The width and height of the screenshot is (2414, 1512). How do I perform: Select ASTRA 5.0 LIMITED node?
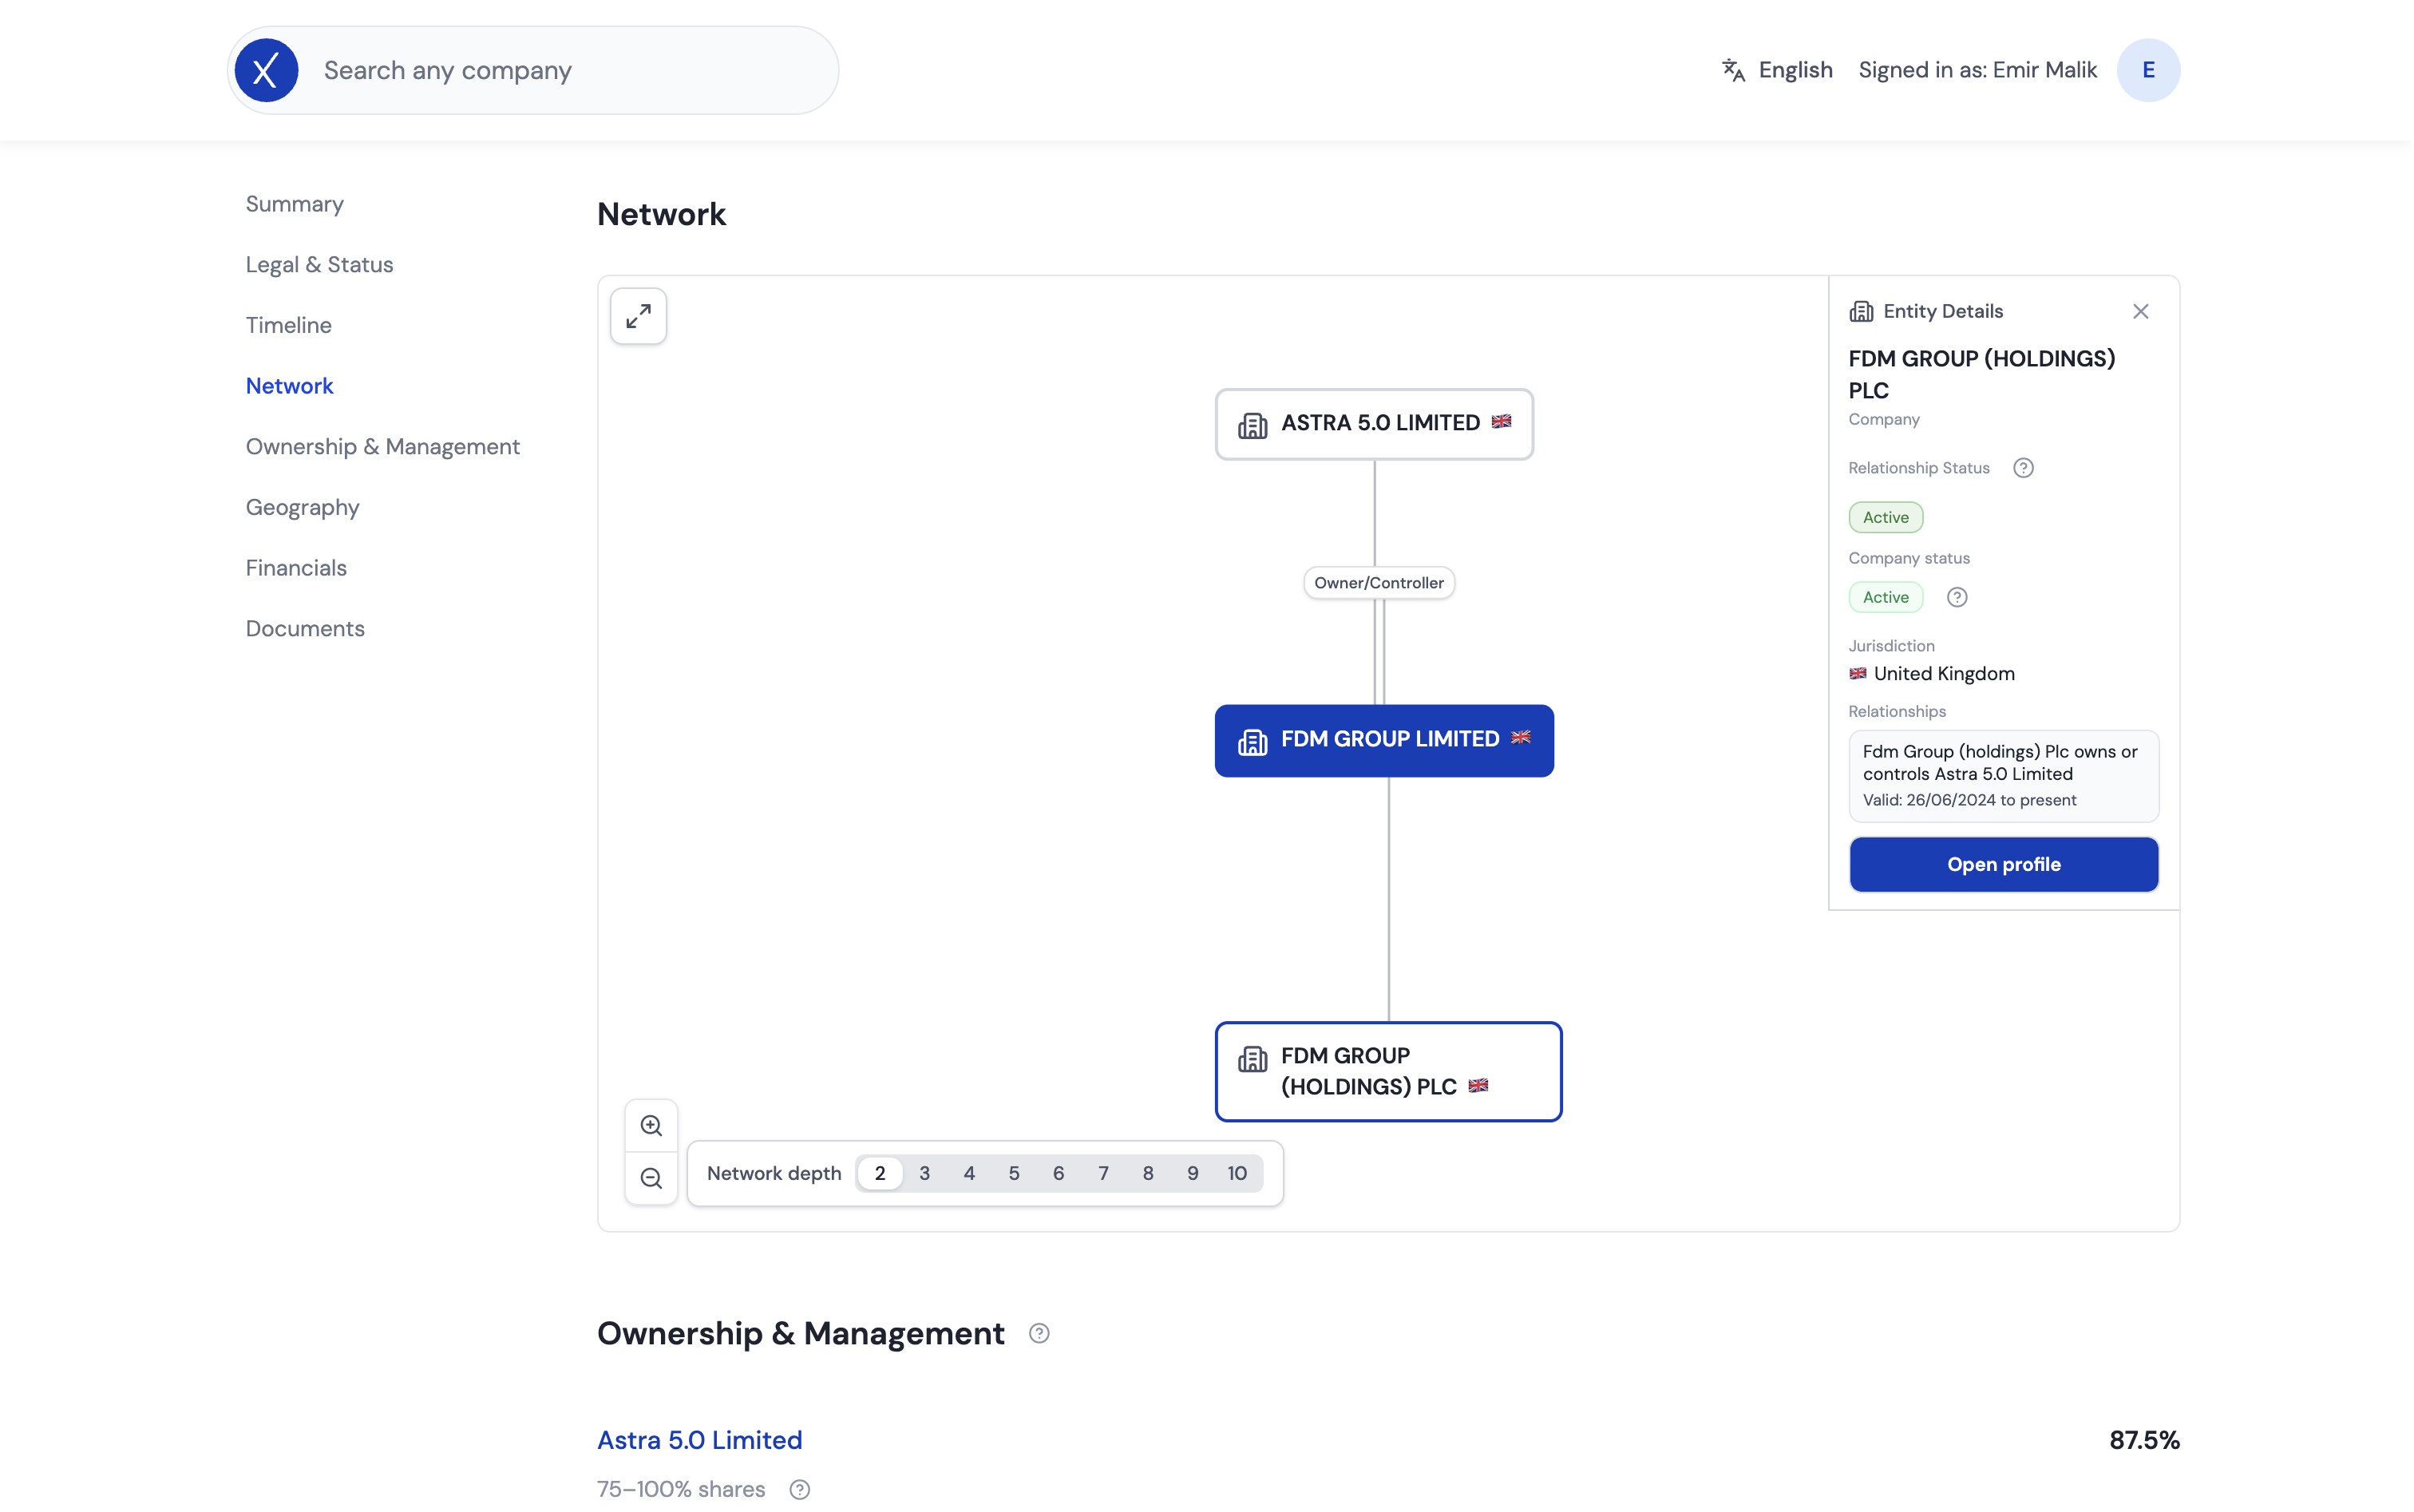(1374, 424)
